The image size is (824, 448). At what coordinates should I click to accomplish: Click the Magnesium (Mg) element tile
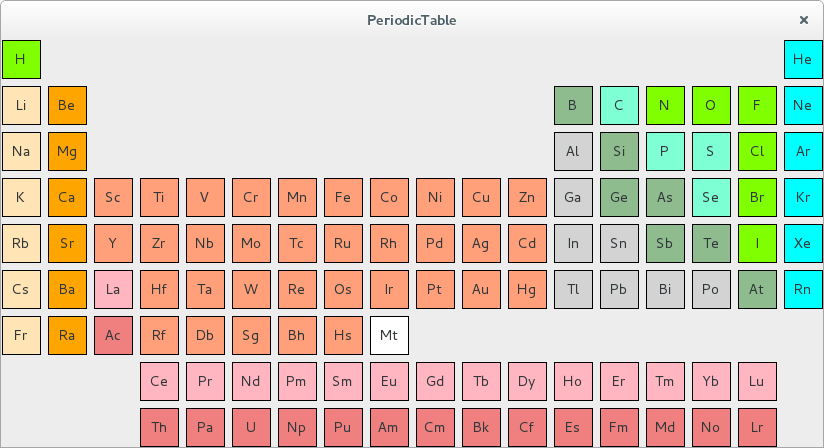pos(67,151)
